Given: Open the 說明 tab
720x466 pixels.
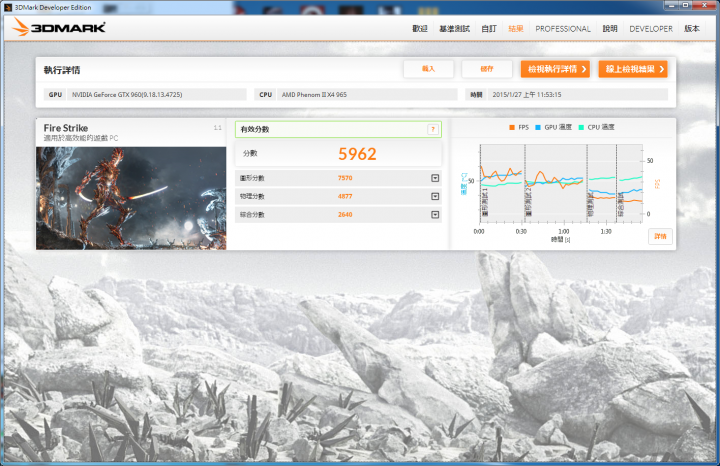Looking at the screenshot, I should tap(610, 29).
